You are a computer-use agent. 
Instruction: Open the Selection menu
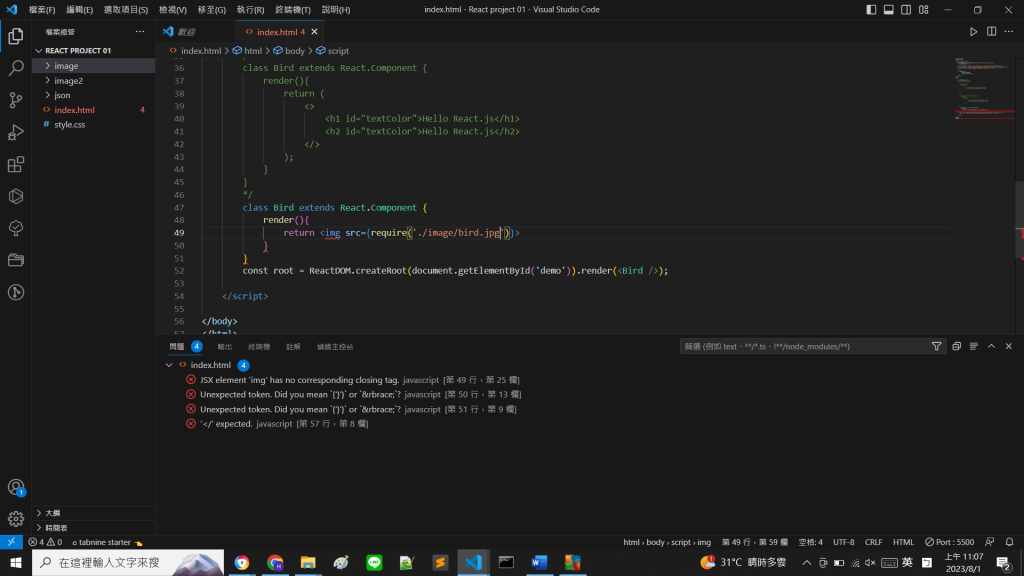point(125,10)
